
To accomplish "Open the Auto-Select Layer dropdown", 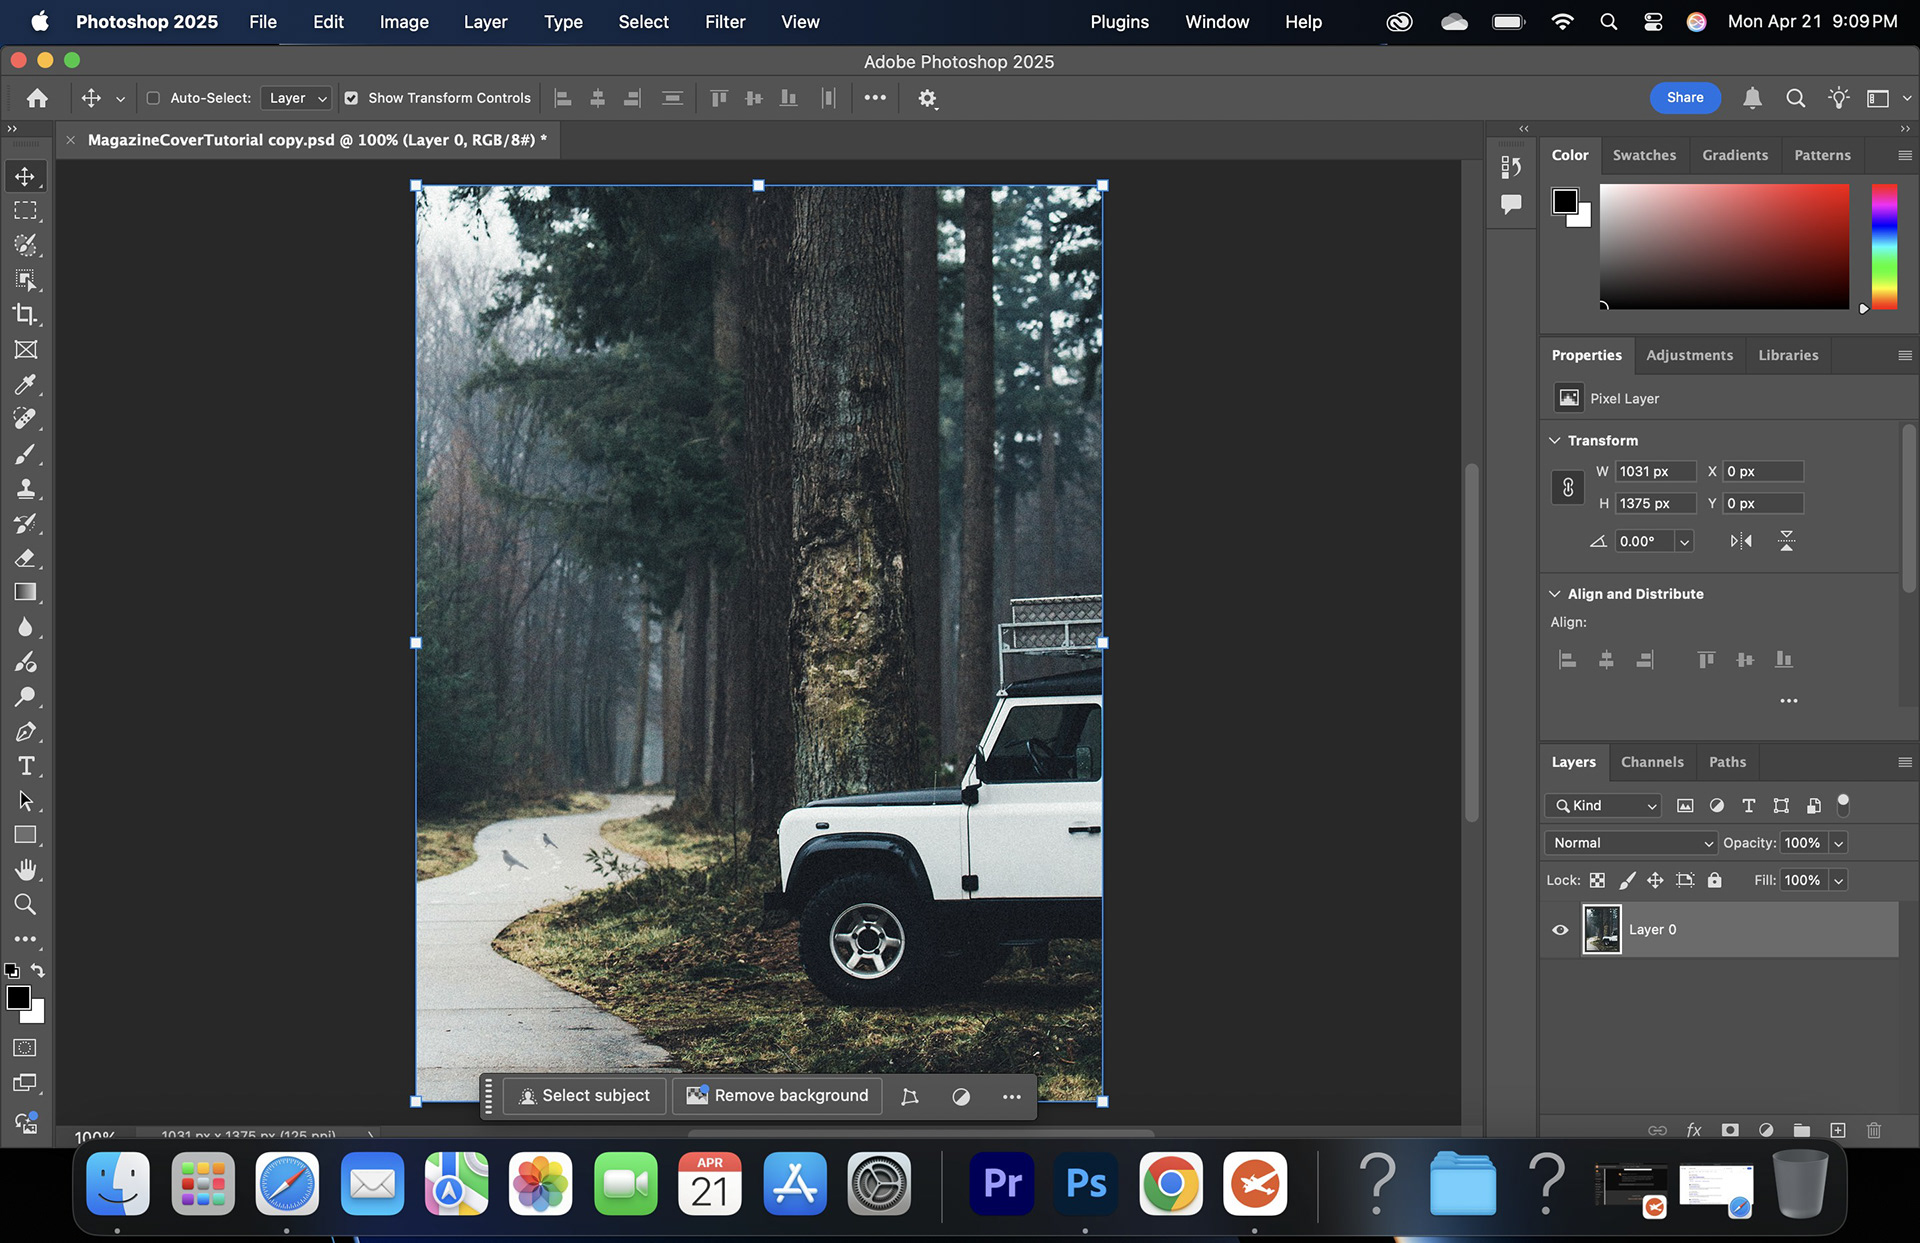I will [297, 98].
